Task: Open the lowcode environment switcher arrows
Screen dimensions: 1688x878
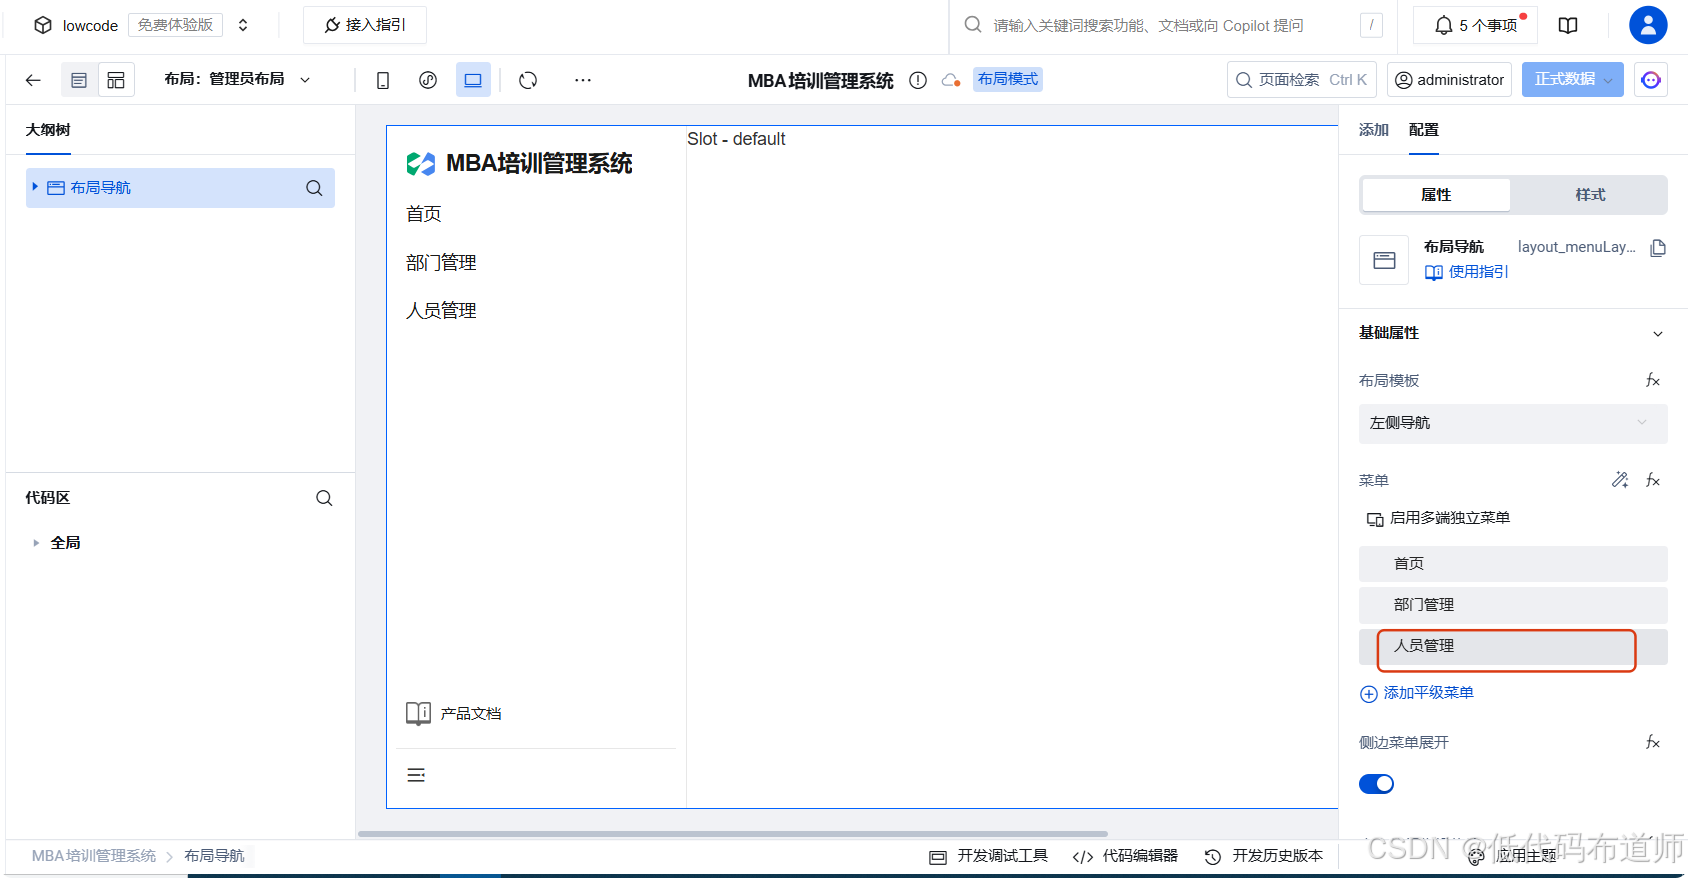Action: click(243, 25)
